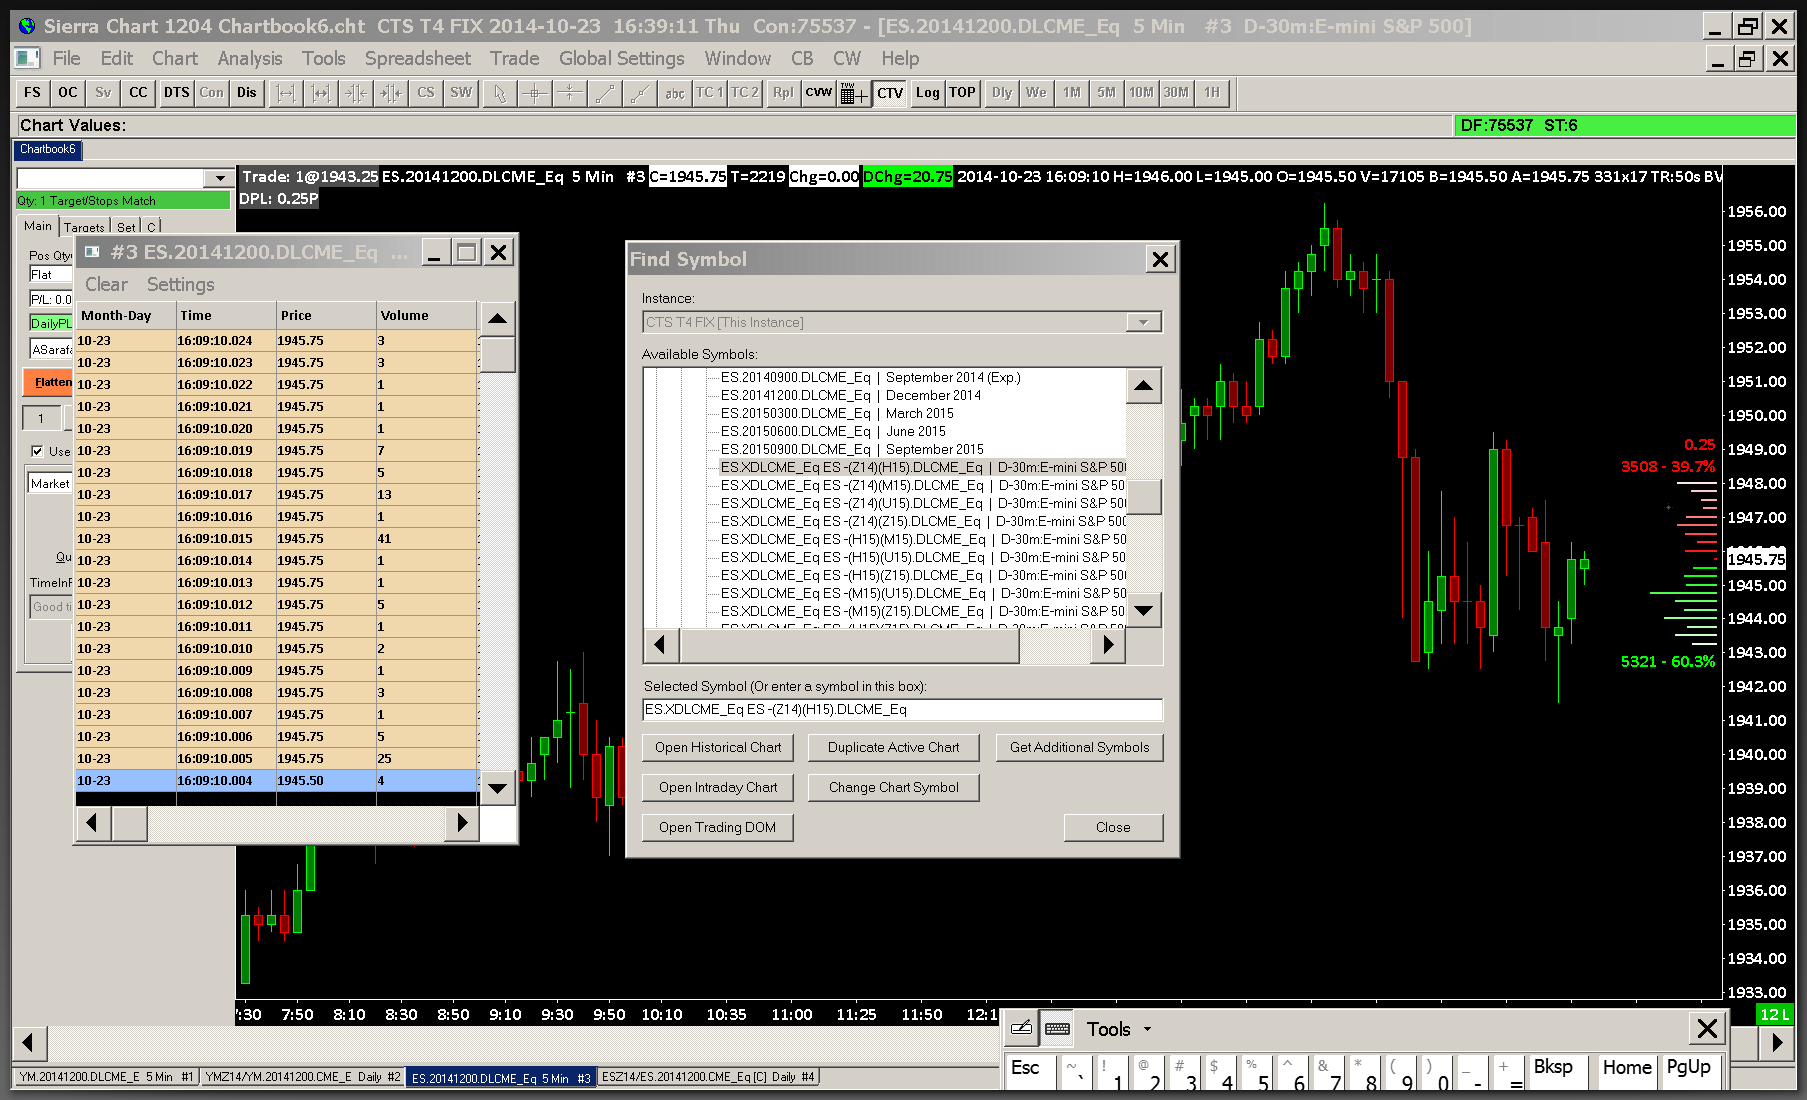The height and width of the screenshot is (1100, 1807).
Task: Toggle the Use checkbox in trade panel
Action: coord(37,451)
